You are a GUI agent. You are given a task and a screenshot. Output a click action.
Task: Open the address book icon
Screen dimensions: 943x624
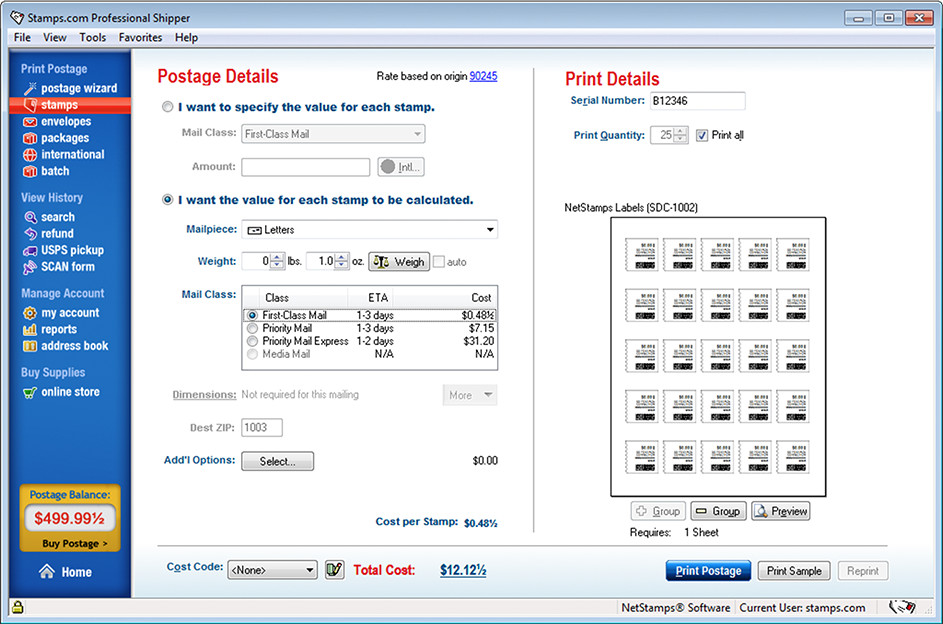point(30,346)
